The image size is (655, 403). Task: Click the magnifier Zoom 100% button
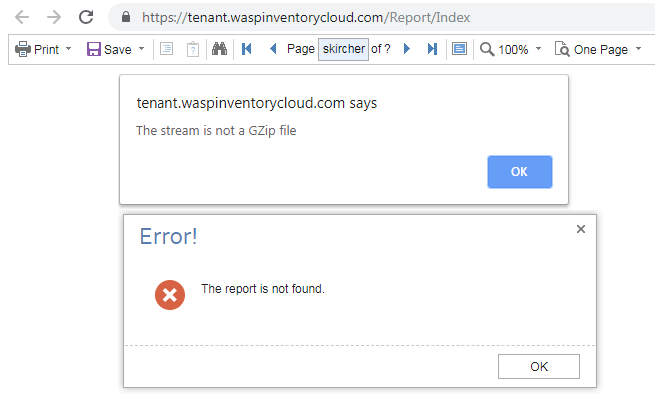504,49
